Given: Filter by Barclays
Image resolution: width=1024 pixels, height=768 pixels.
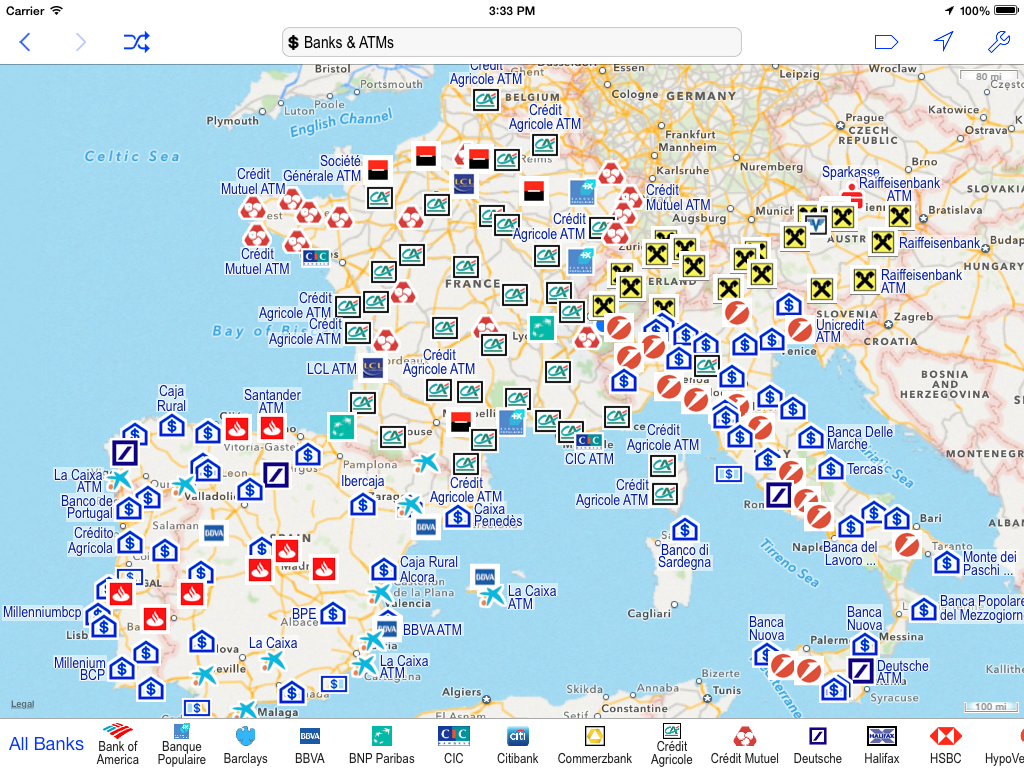Looking at the screenshot, I should 246,744.
